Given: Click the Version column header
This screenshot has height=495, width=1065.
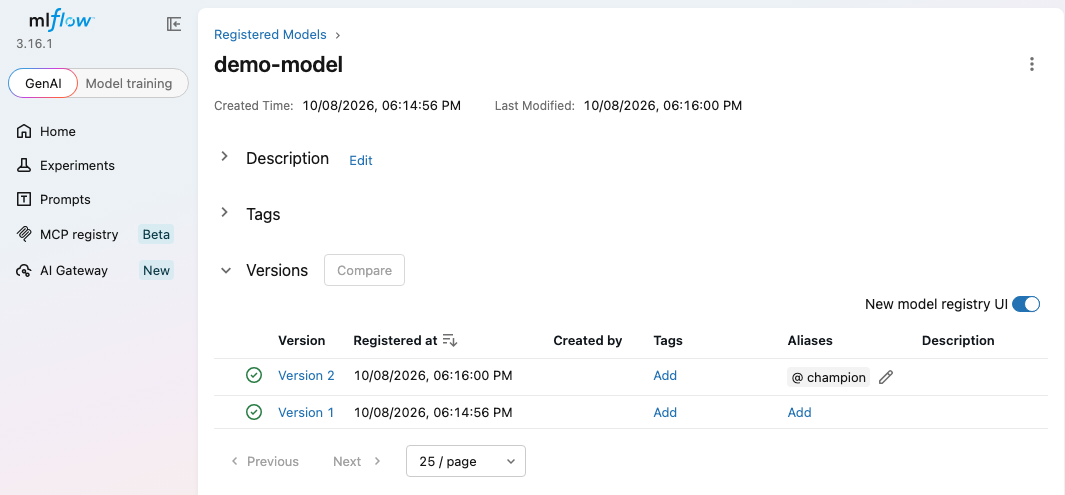Looking at the screenshot, I should (x=302, y=340).
